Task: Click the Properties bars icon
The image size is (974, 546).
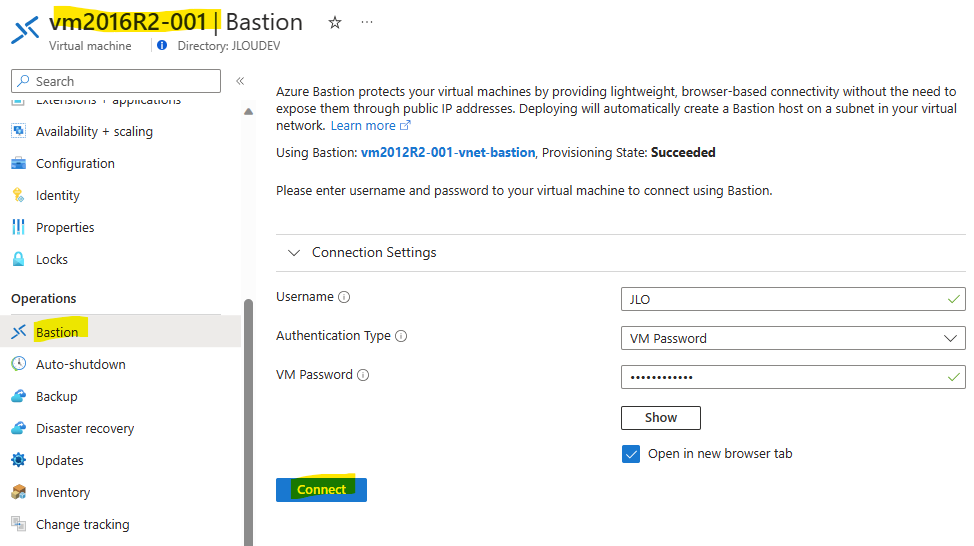Action: point(19,227)
